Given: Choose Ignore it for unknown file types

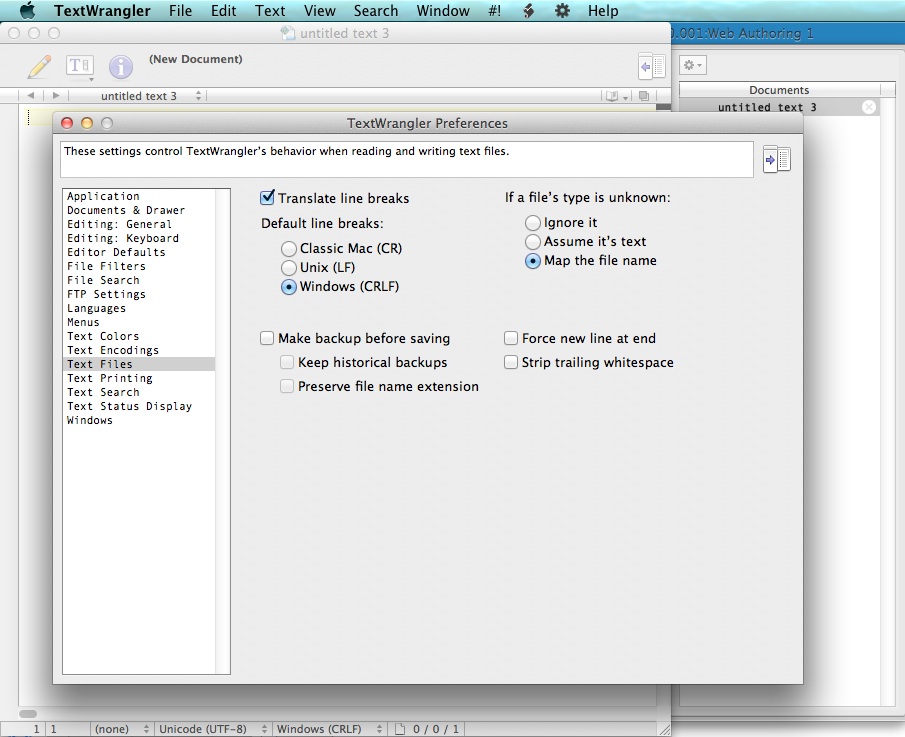Looking at the screenshot, I should pos(533,223).
